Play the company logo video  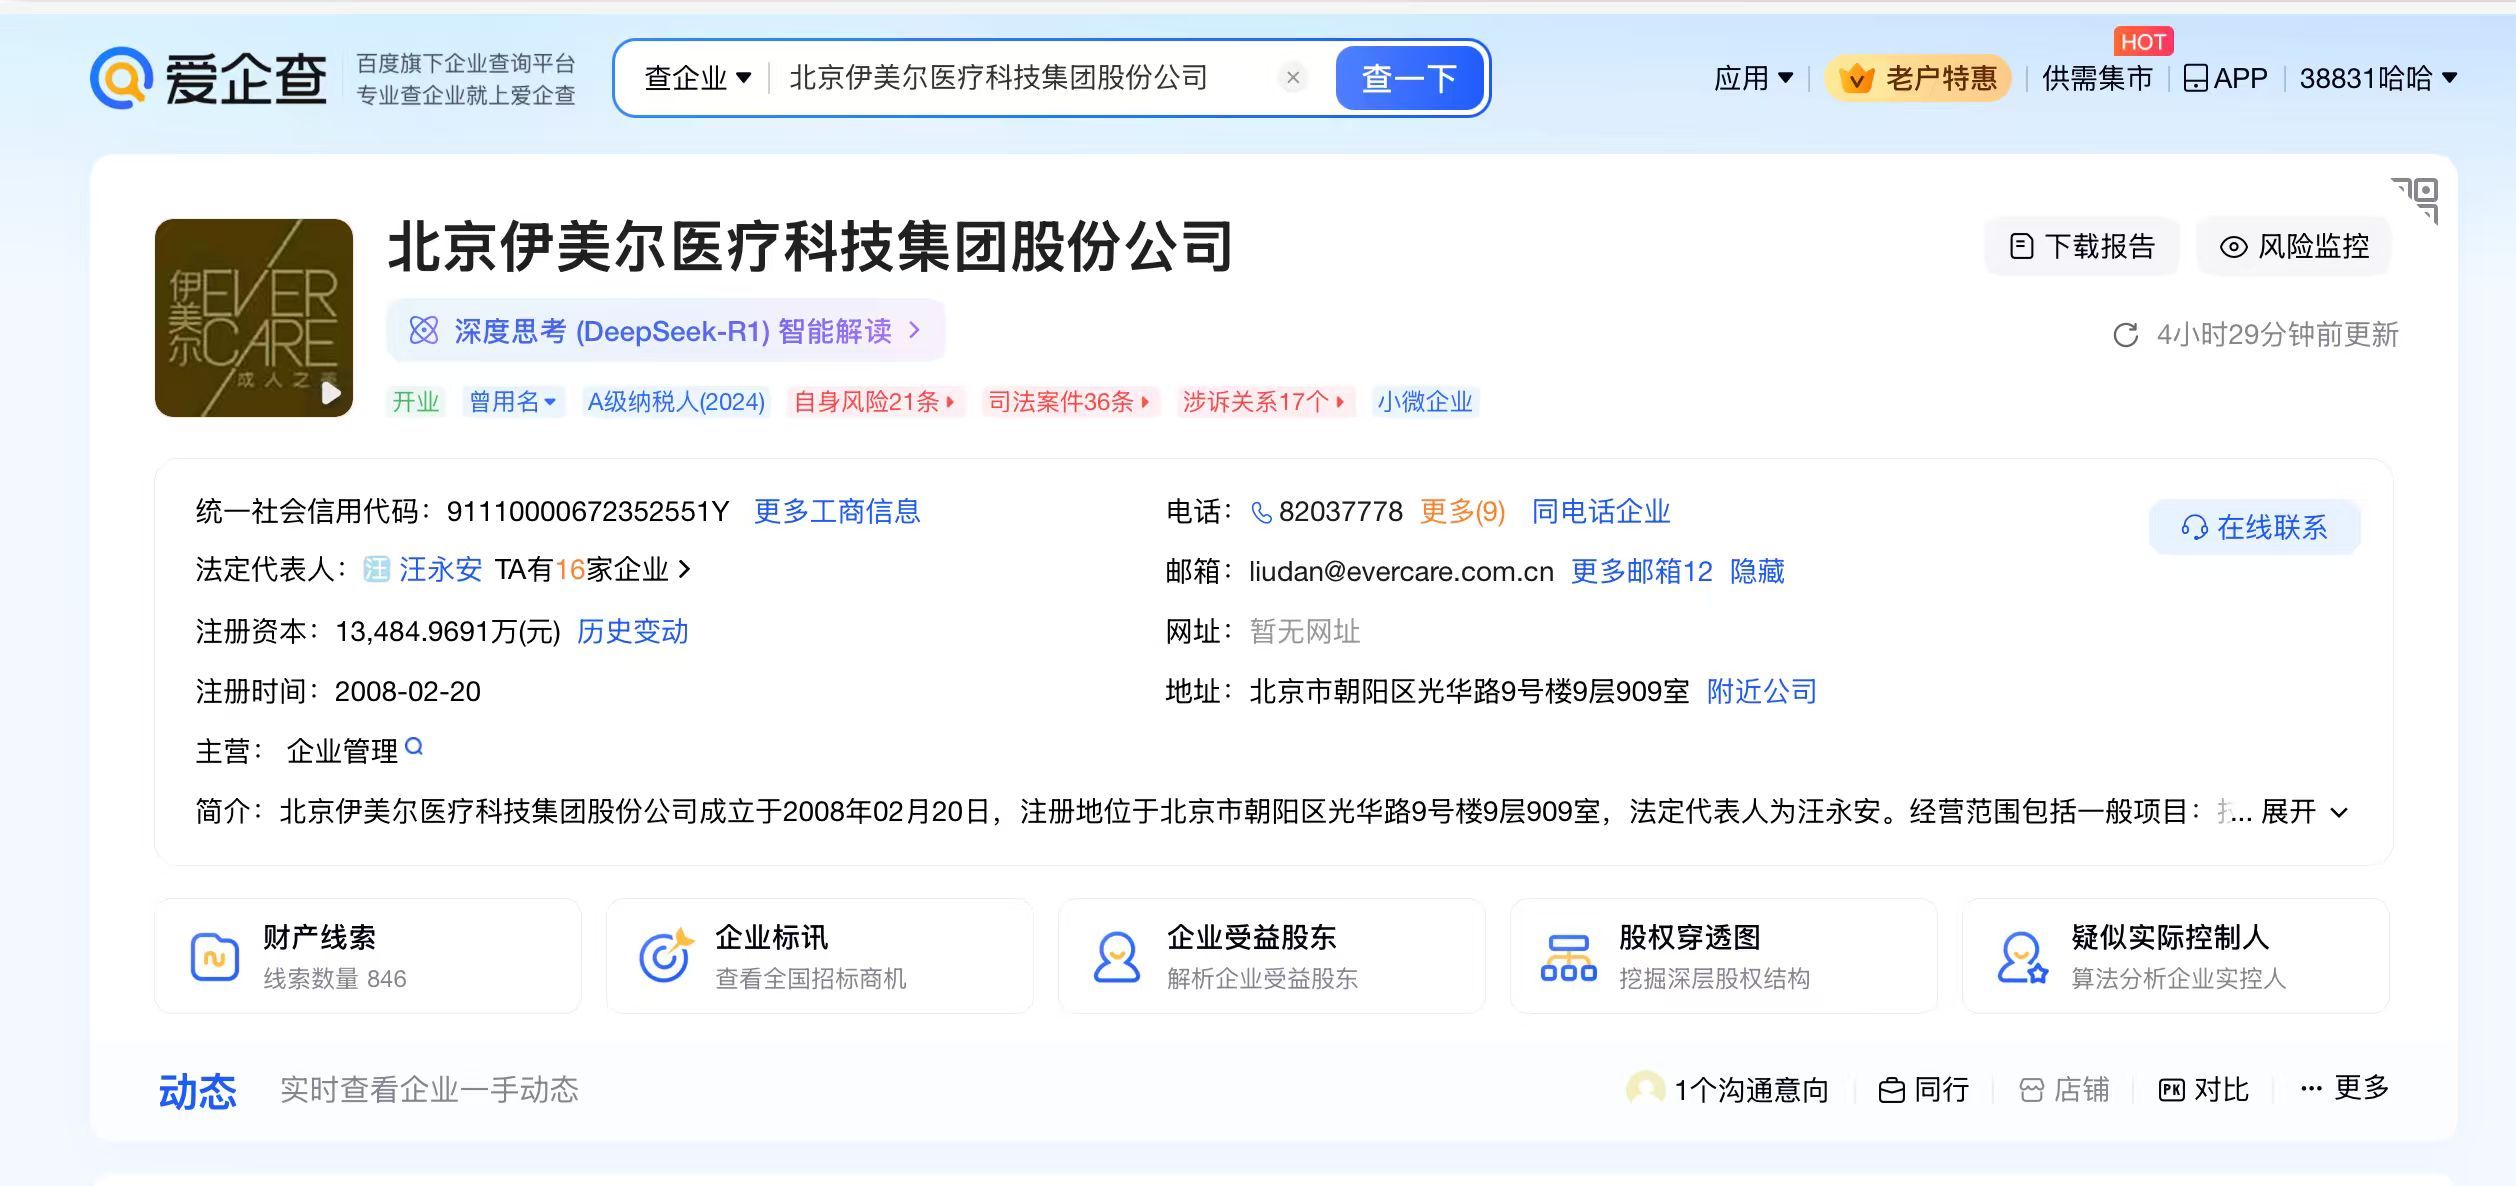coord(331,393)
